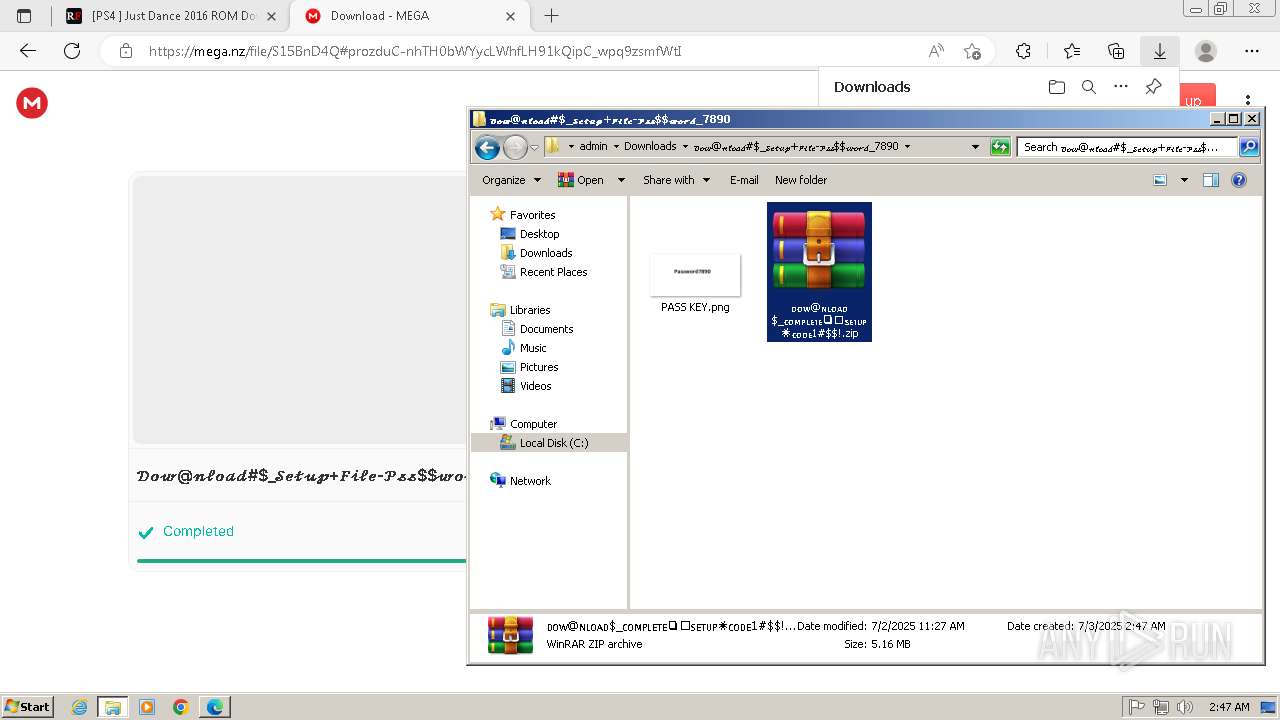Expand address bar previous locations dropdown
Viewport: 1280px width, 720px height.
pos(975,147)
